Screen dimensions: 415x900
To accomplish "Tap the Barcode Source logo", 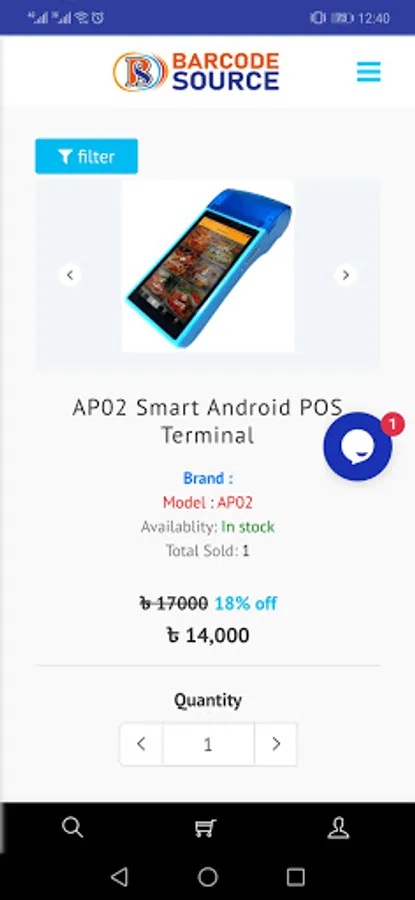I will tap(196, 72).
